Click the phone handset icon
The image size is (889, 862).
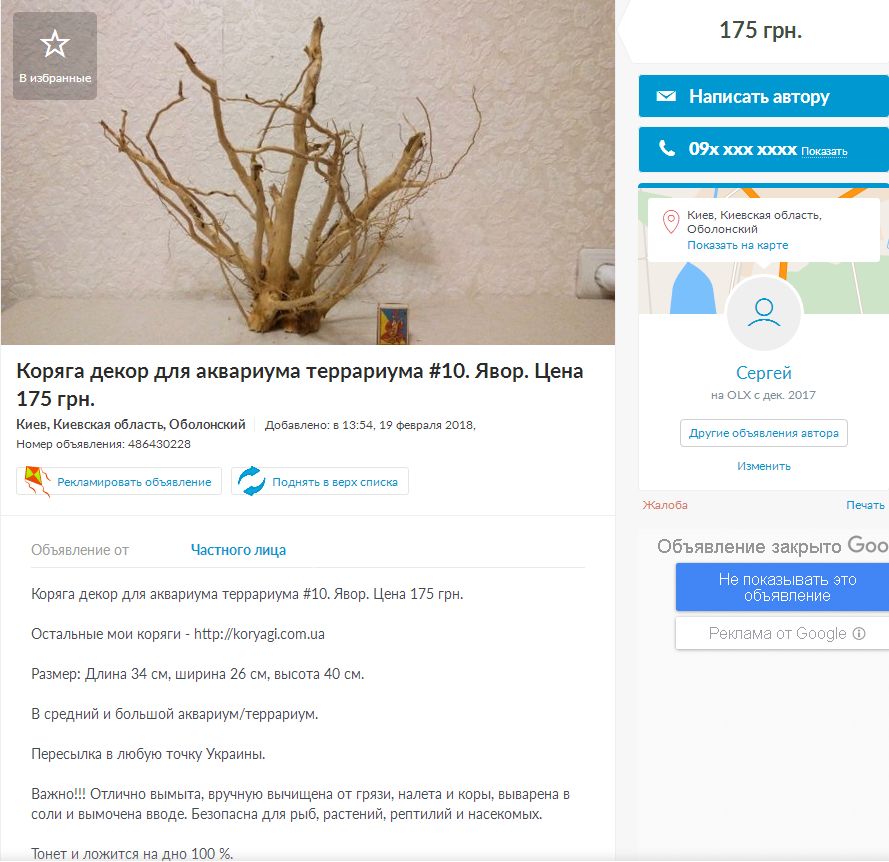coord(666,149)
